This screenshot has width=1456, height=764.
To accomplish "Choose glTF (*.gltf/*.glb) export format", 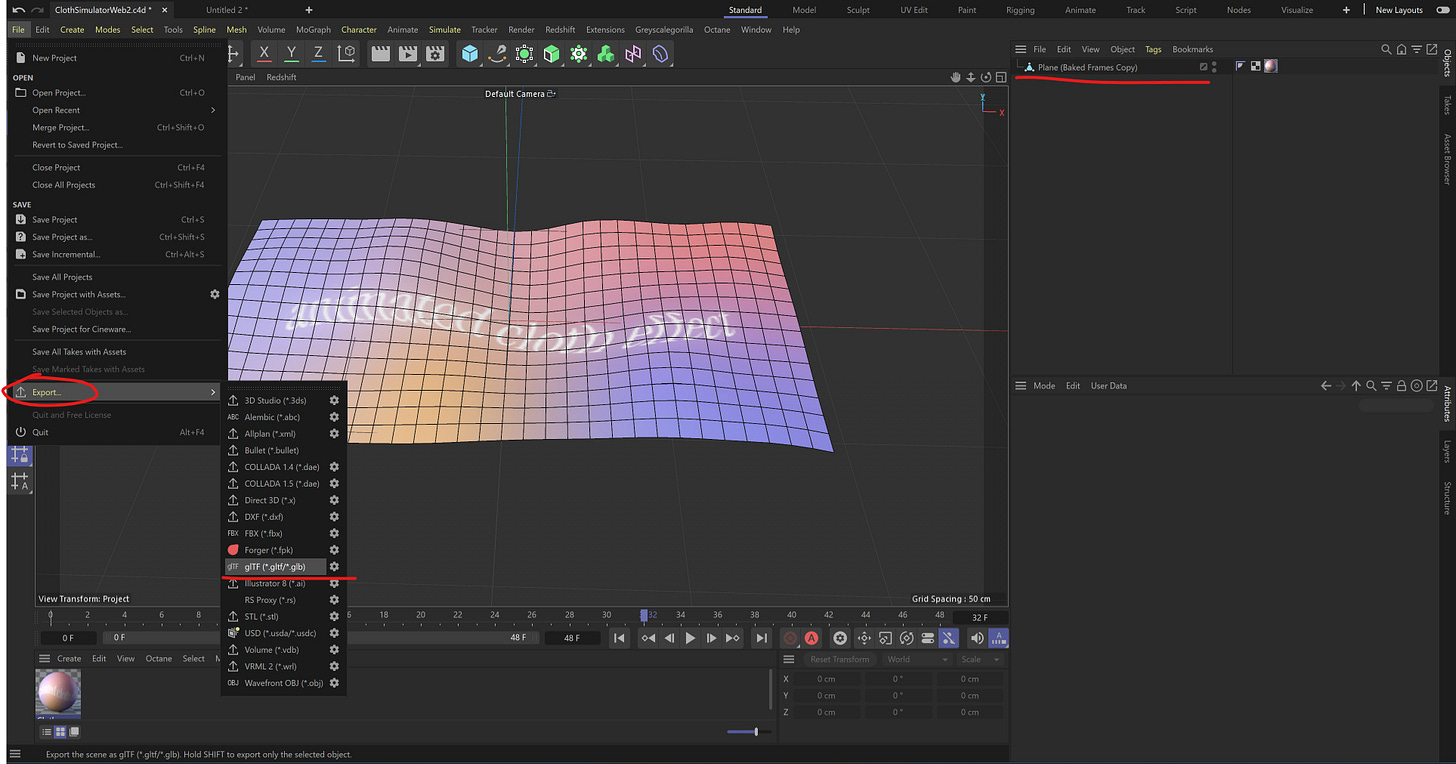I will click(x=274, y=567).
